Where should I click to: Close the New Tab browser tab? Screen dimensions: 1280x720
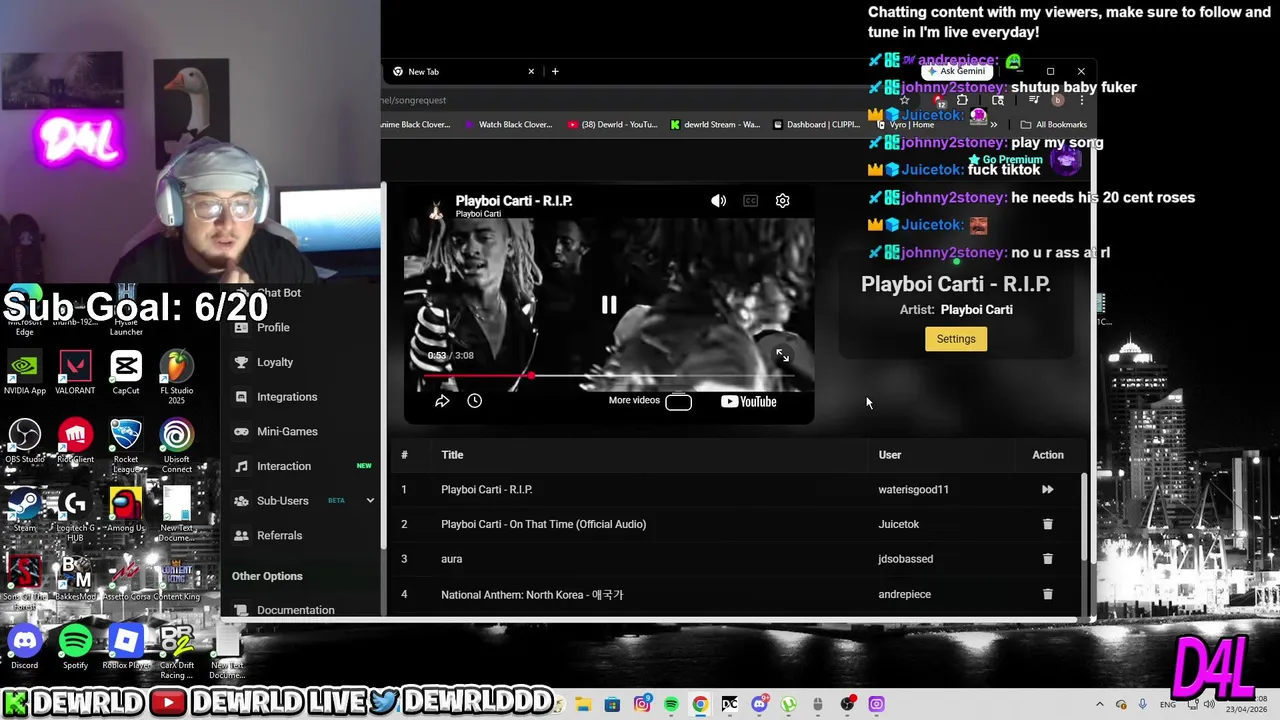pos(531,71)
